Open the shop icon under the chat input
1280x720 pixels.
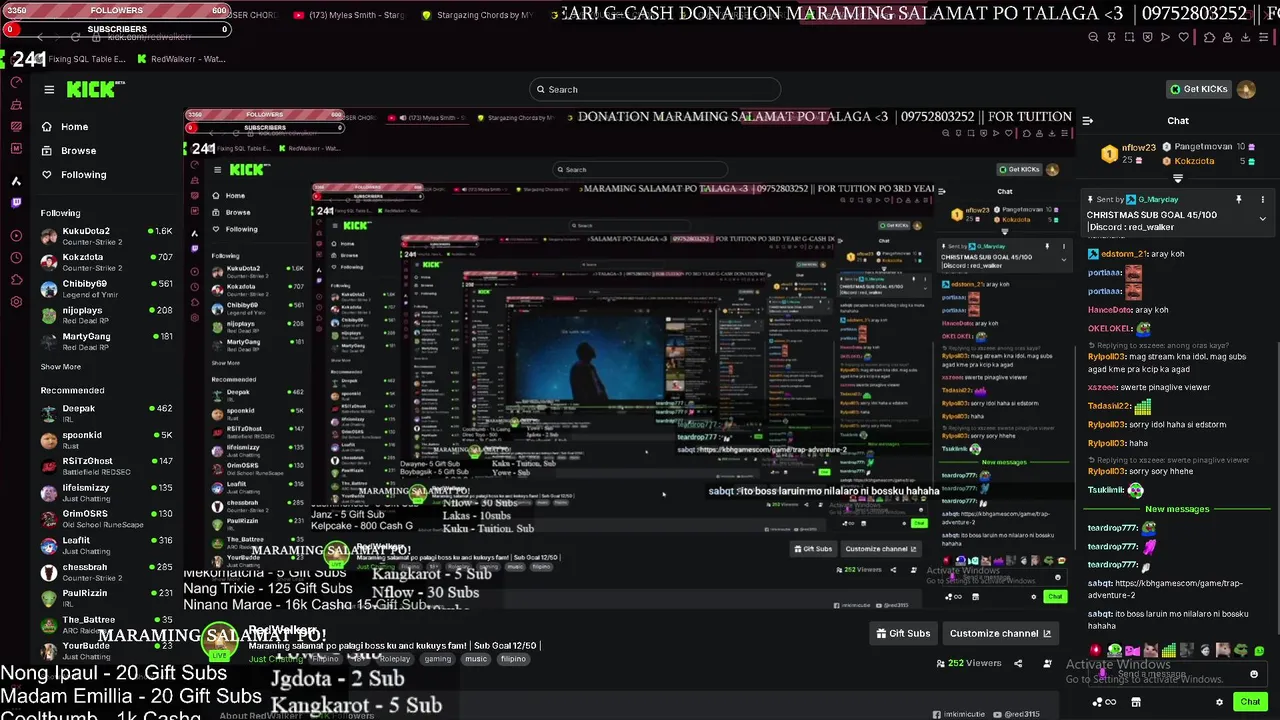[x=1136, y=702]
